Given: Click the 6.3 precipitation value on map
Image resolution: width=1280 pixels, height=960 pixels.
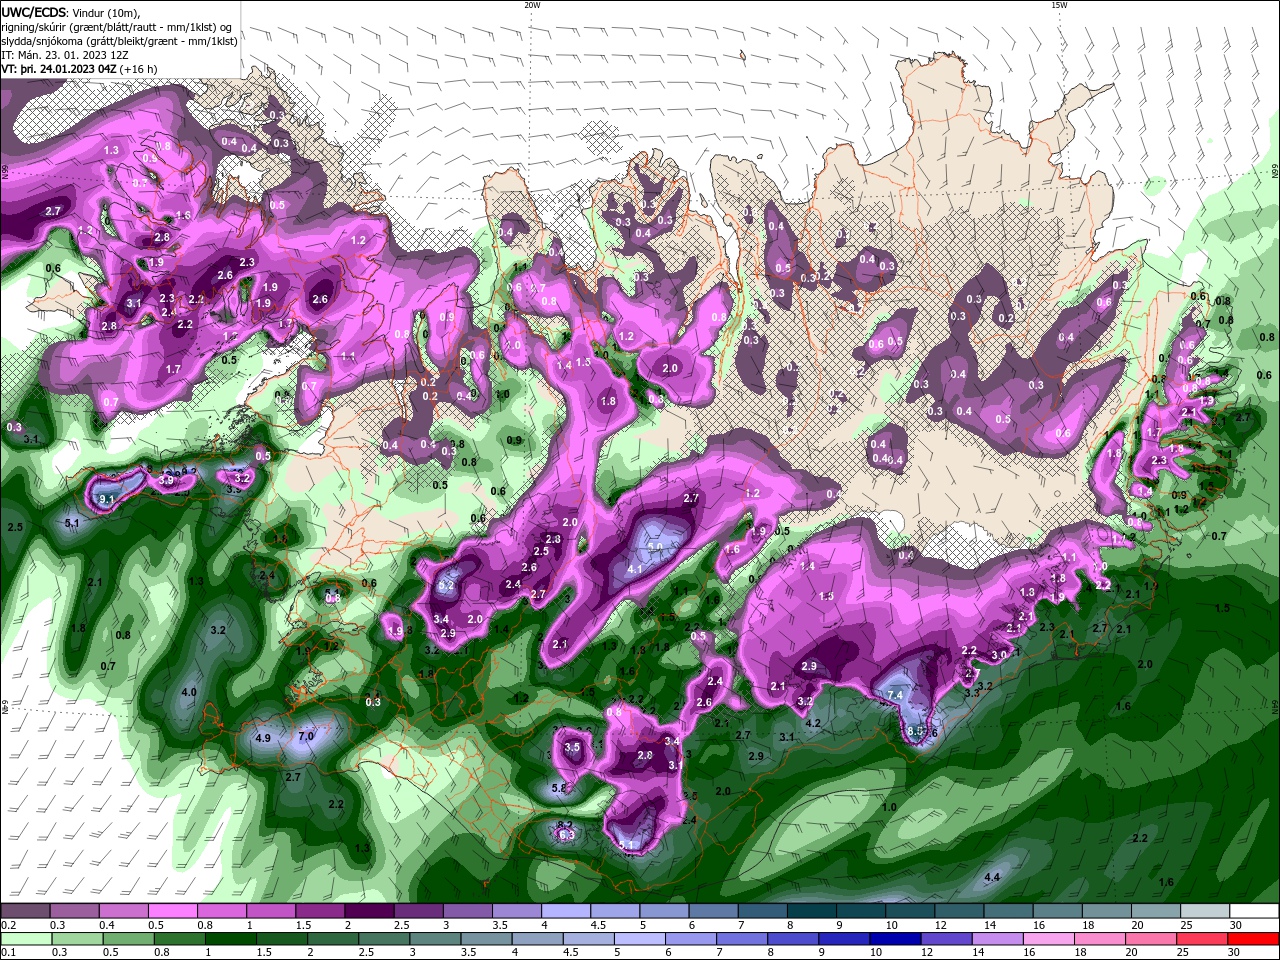Looking at the screenshot, I should tap(566, 835).
